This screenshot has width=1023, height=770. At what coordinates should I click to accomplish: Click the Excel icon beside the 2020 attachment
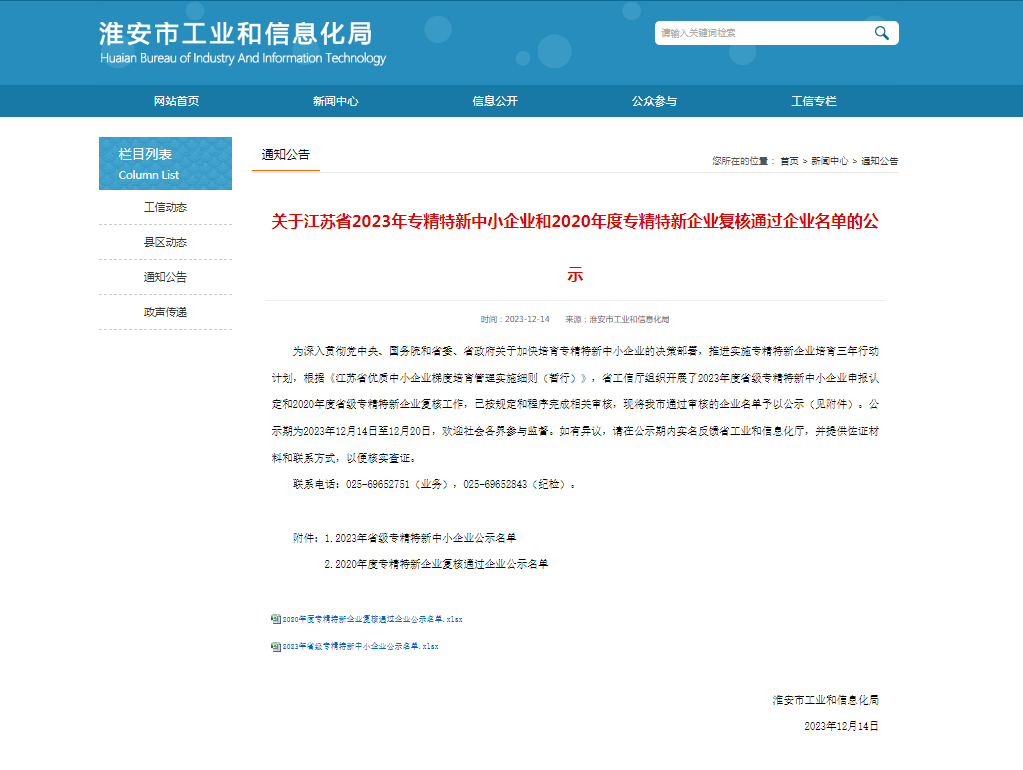point(274,618)
